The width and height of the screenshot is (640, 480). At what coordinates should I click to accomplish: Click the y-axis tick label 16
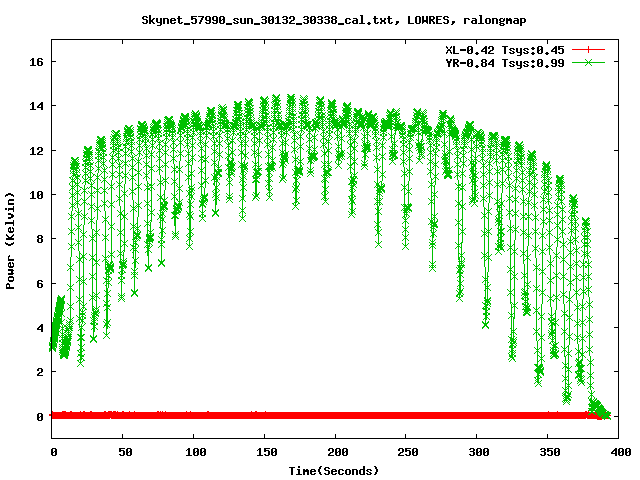point(36,62)
